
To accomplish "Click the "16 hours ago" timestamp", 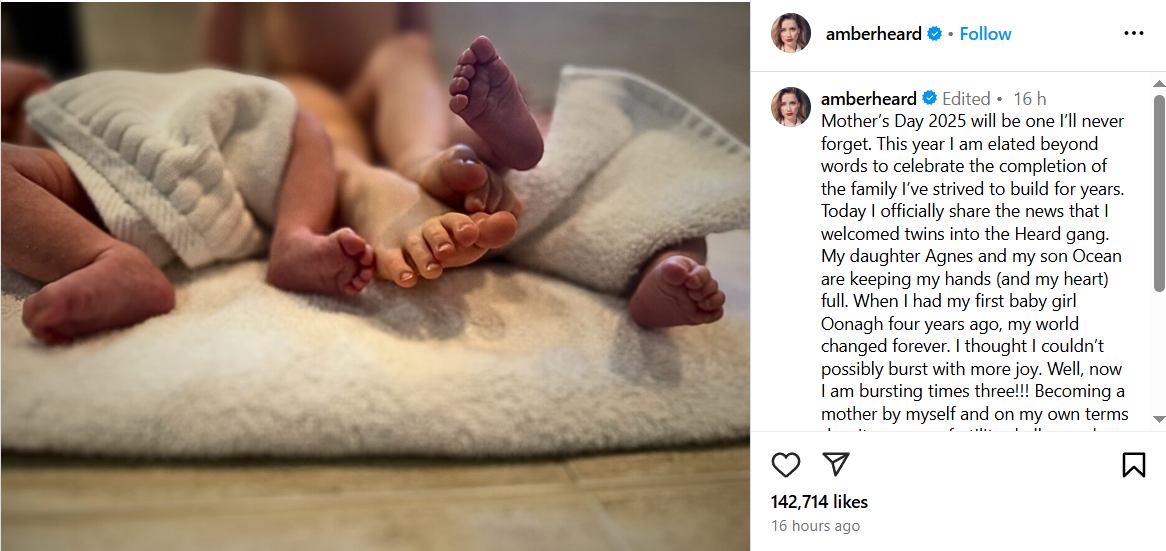I will click(x=815, y=526).
